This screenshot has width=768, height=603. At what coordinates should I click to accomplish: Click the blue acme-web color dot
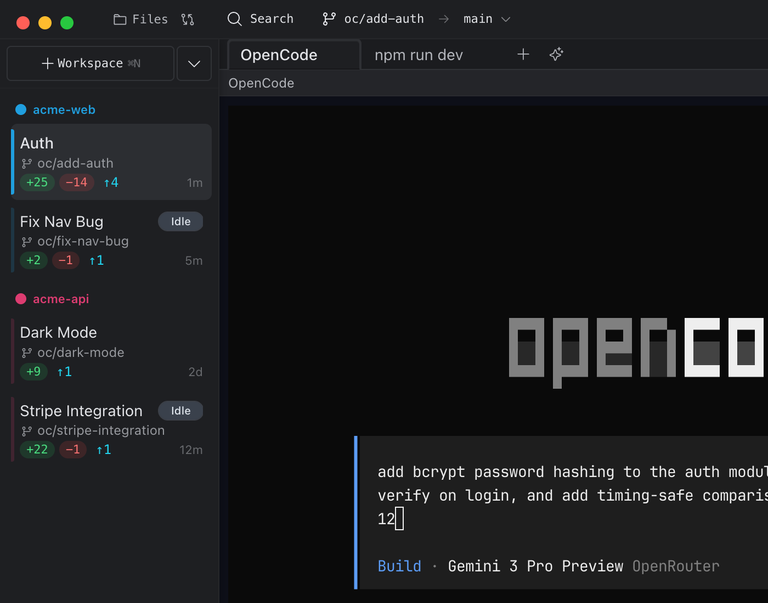[x=21, y=110]
